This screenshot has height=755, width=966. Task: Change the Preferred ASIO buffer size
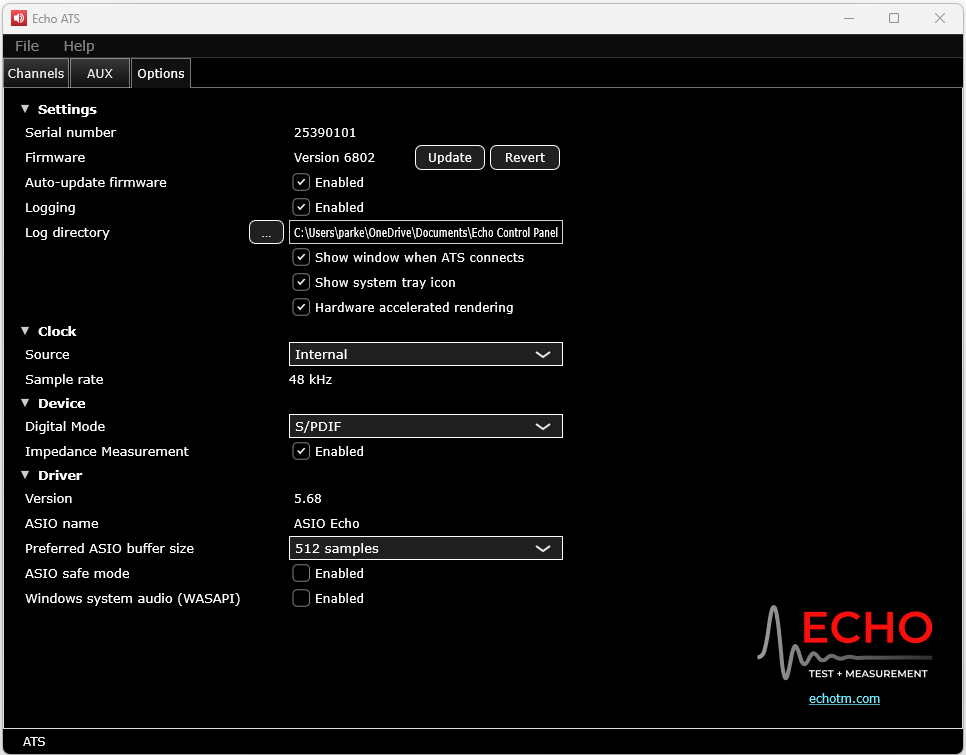(425, 548)
